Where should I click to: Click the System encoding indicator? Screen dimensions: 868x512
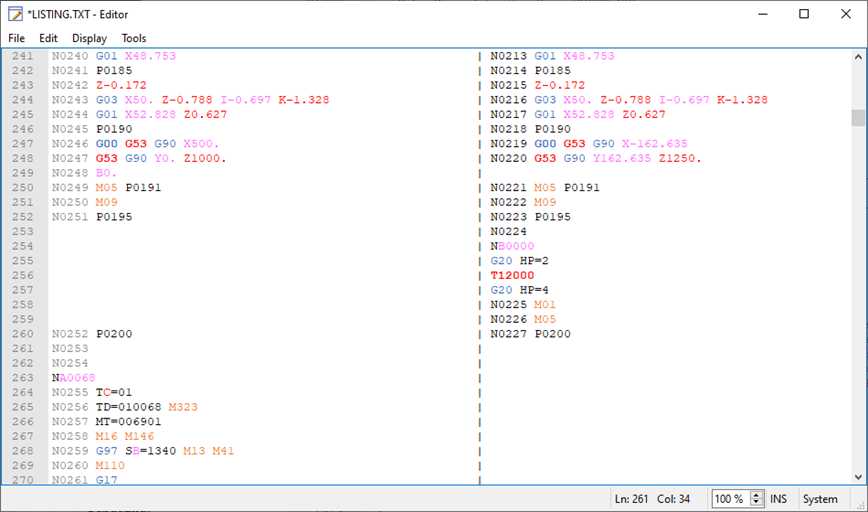coord(820,498)
